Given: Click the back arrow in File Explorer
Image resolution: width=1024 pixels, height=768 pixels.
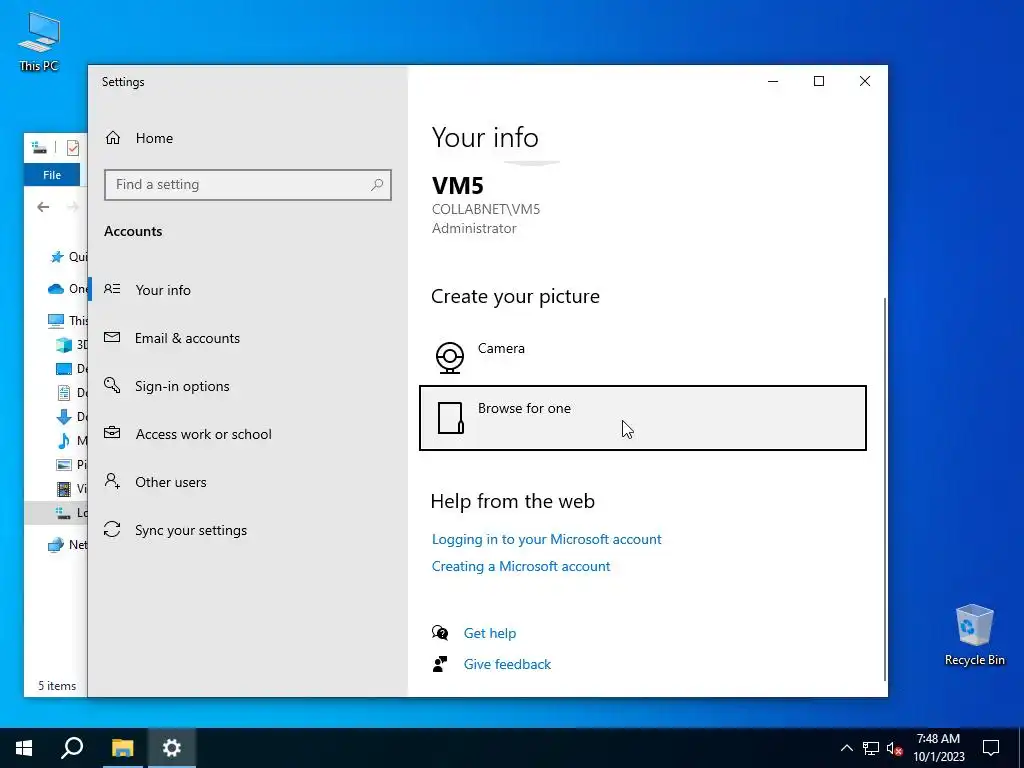Looking at the screenshot, I should [x=43, y=207].
